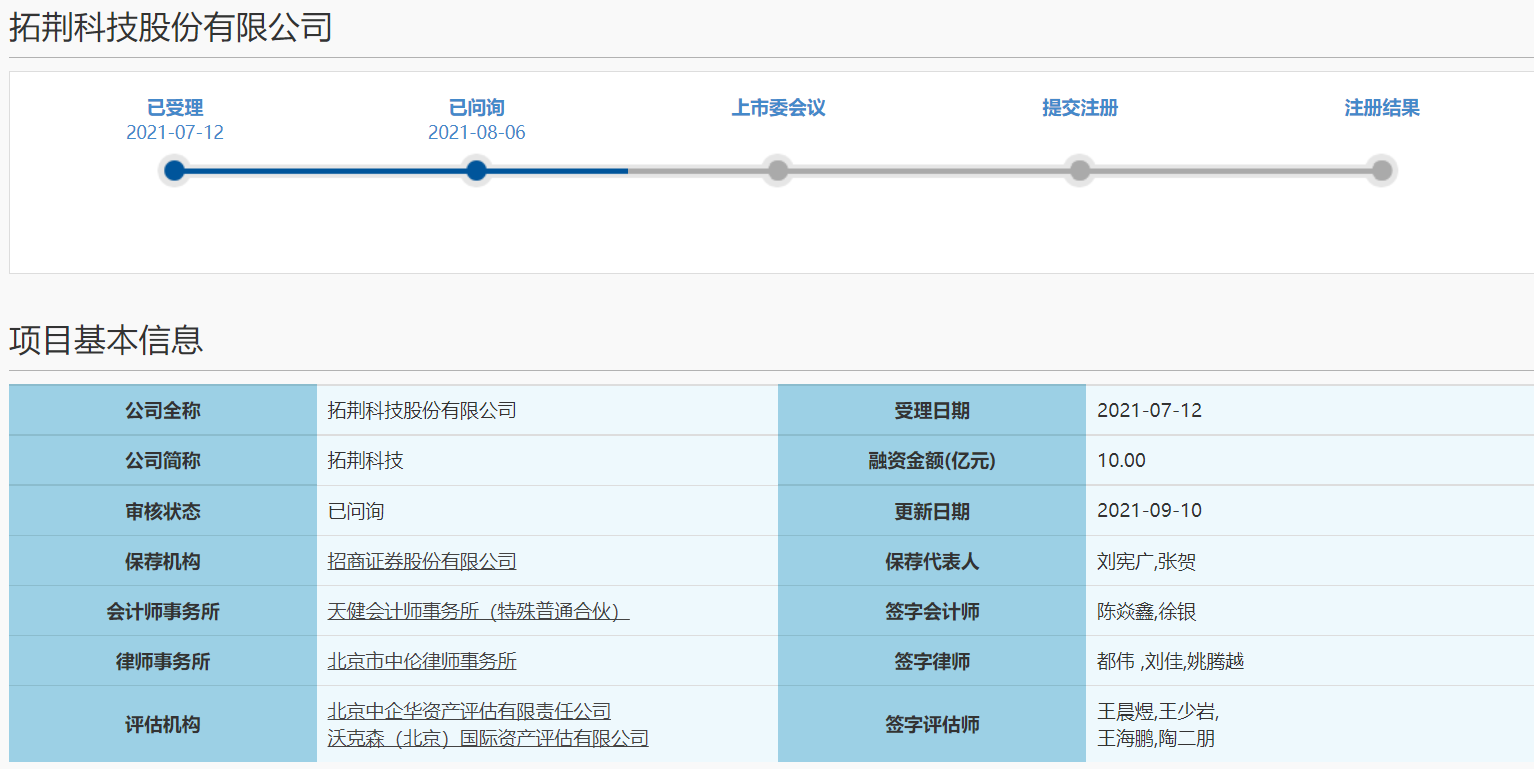Click the sponsor representatives 刘宪广,张贺

(1146, 561)
